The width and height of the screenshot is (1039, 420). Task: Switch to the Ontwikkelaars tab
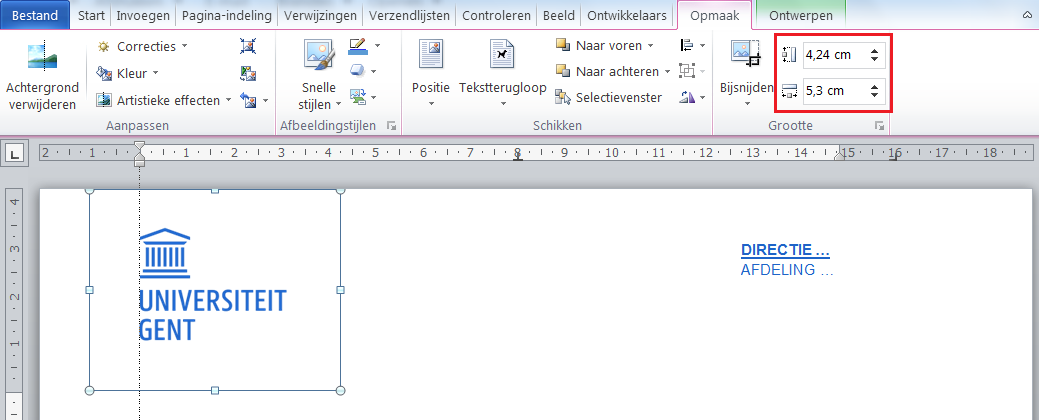627,15
